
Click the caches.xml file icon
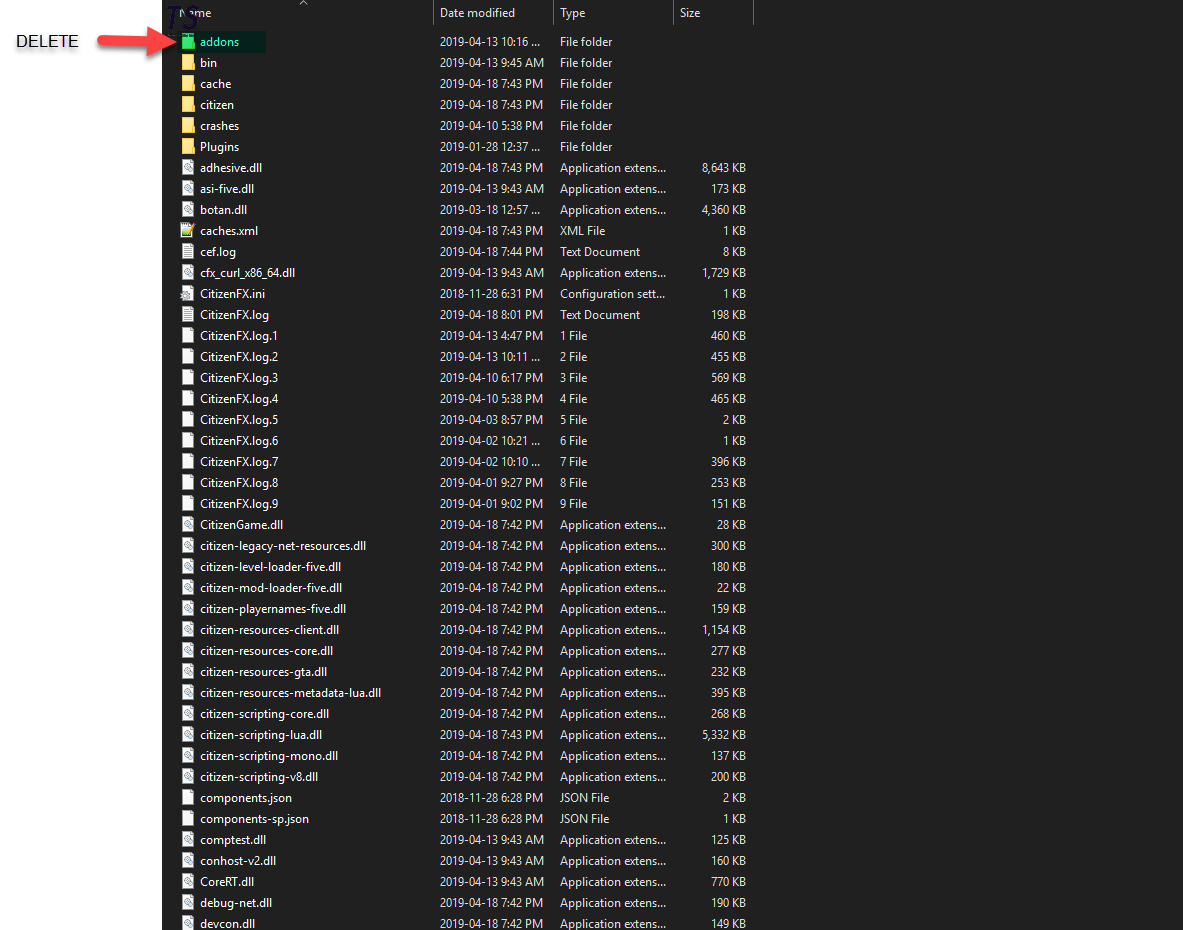pos(188,231)
